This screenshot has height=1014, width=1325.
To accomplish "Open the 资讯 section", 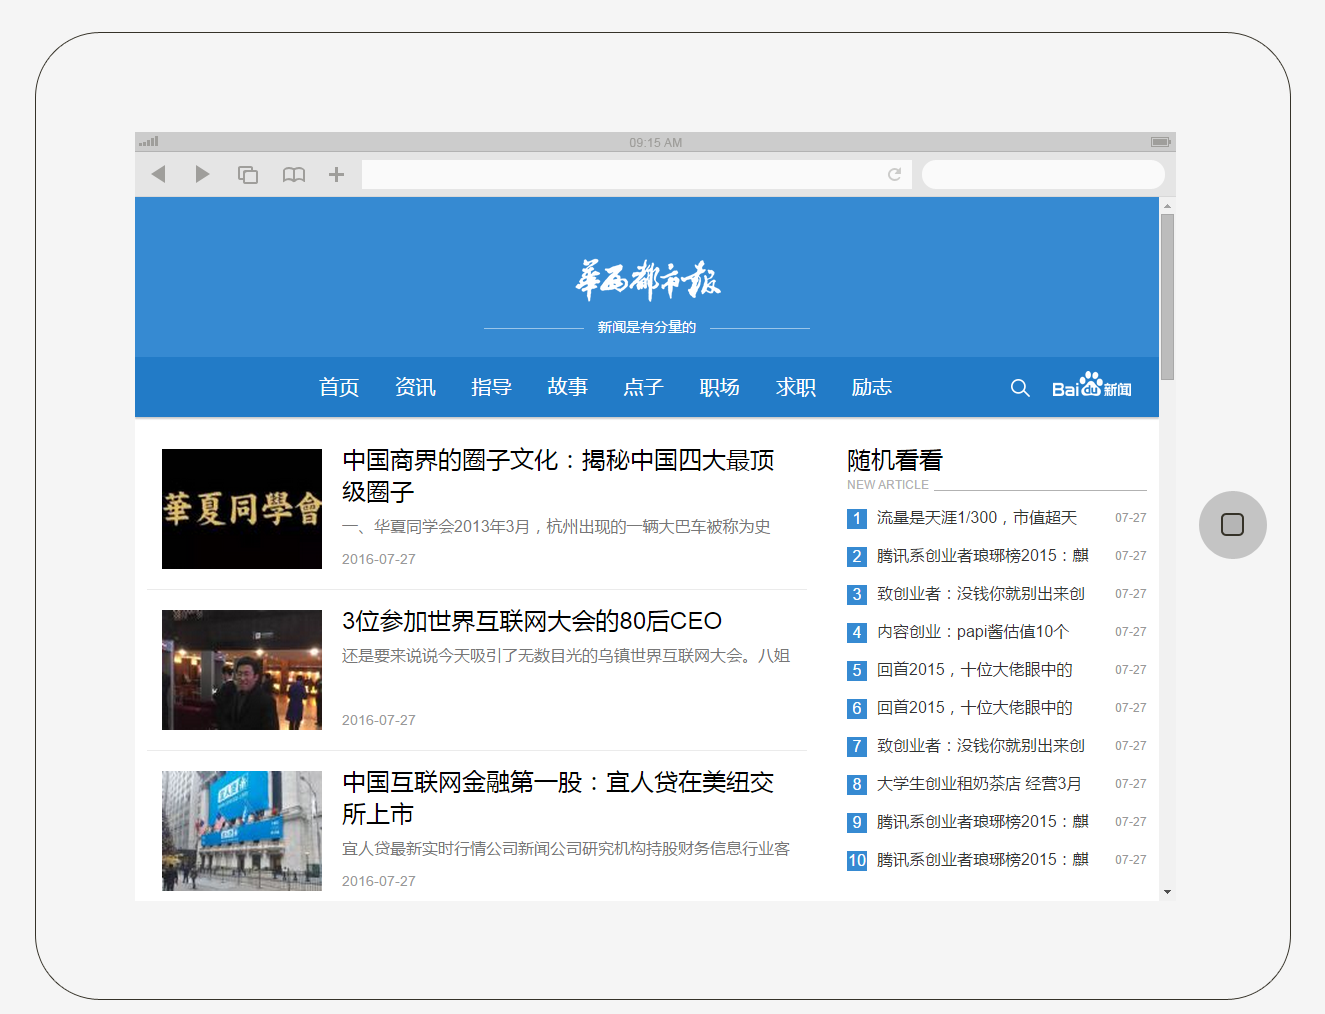I will click(415, 388).
